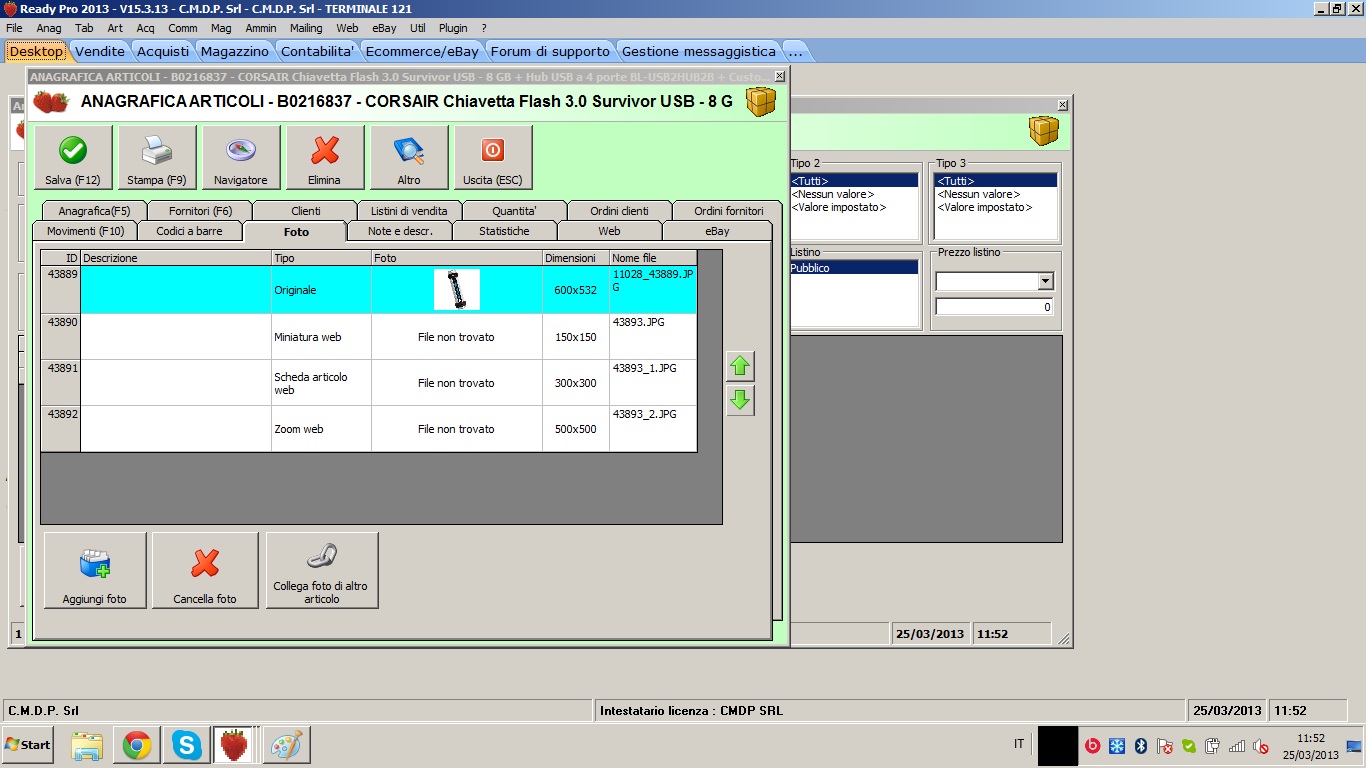Open the Mag menu
The width and height of the screenshot is (1366, 768).
[221, 28]
